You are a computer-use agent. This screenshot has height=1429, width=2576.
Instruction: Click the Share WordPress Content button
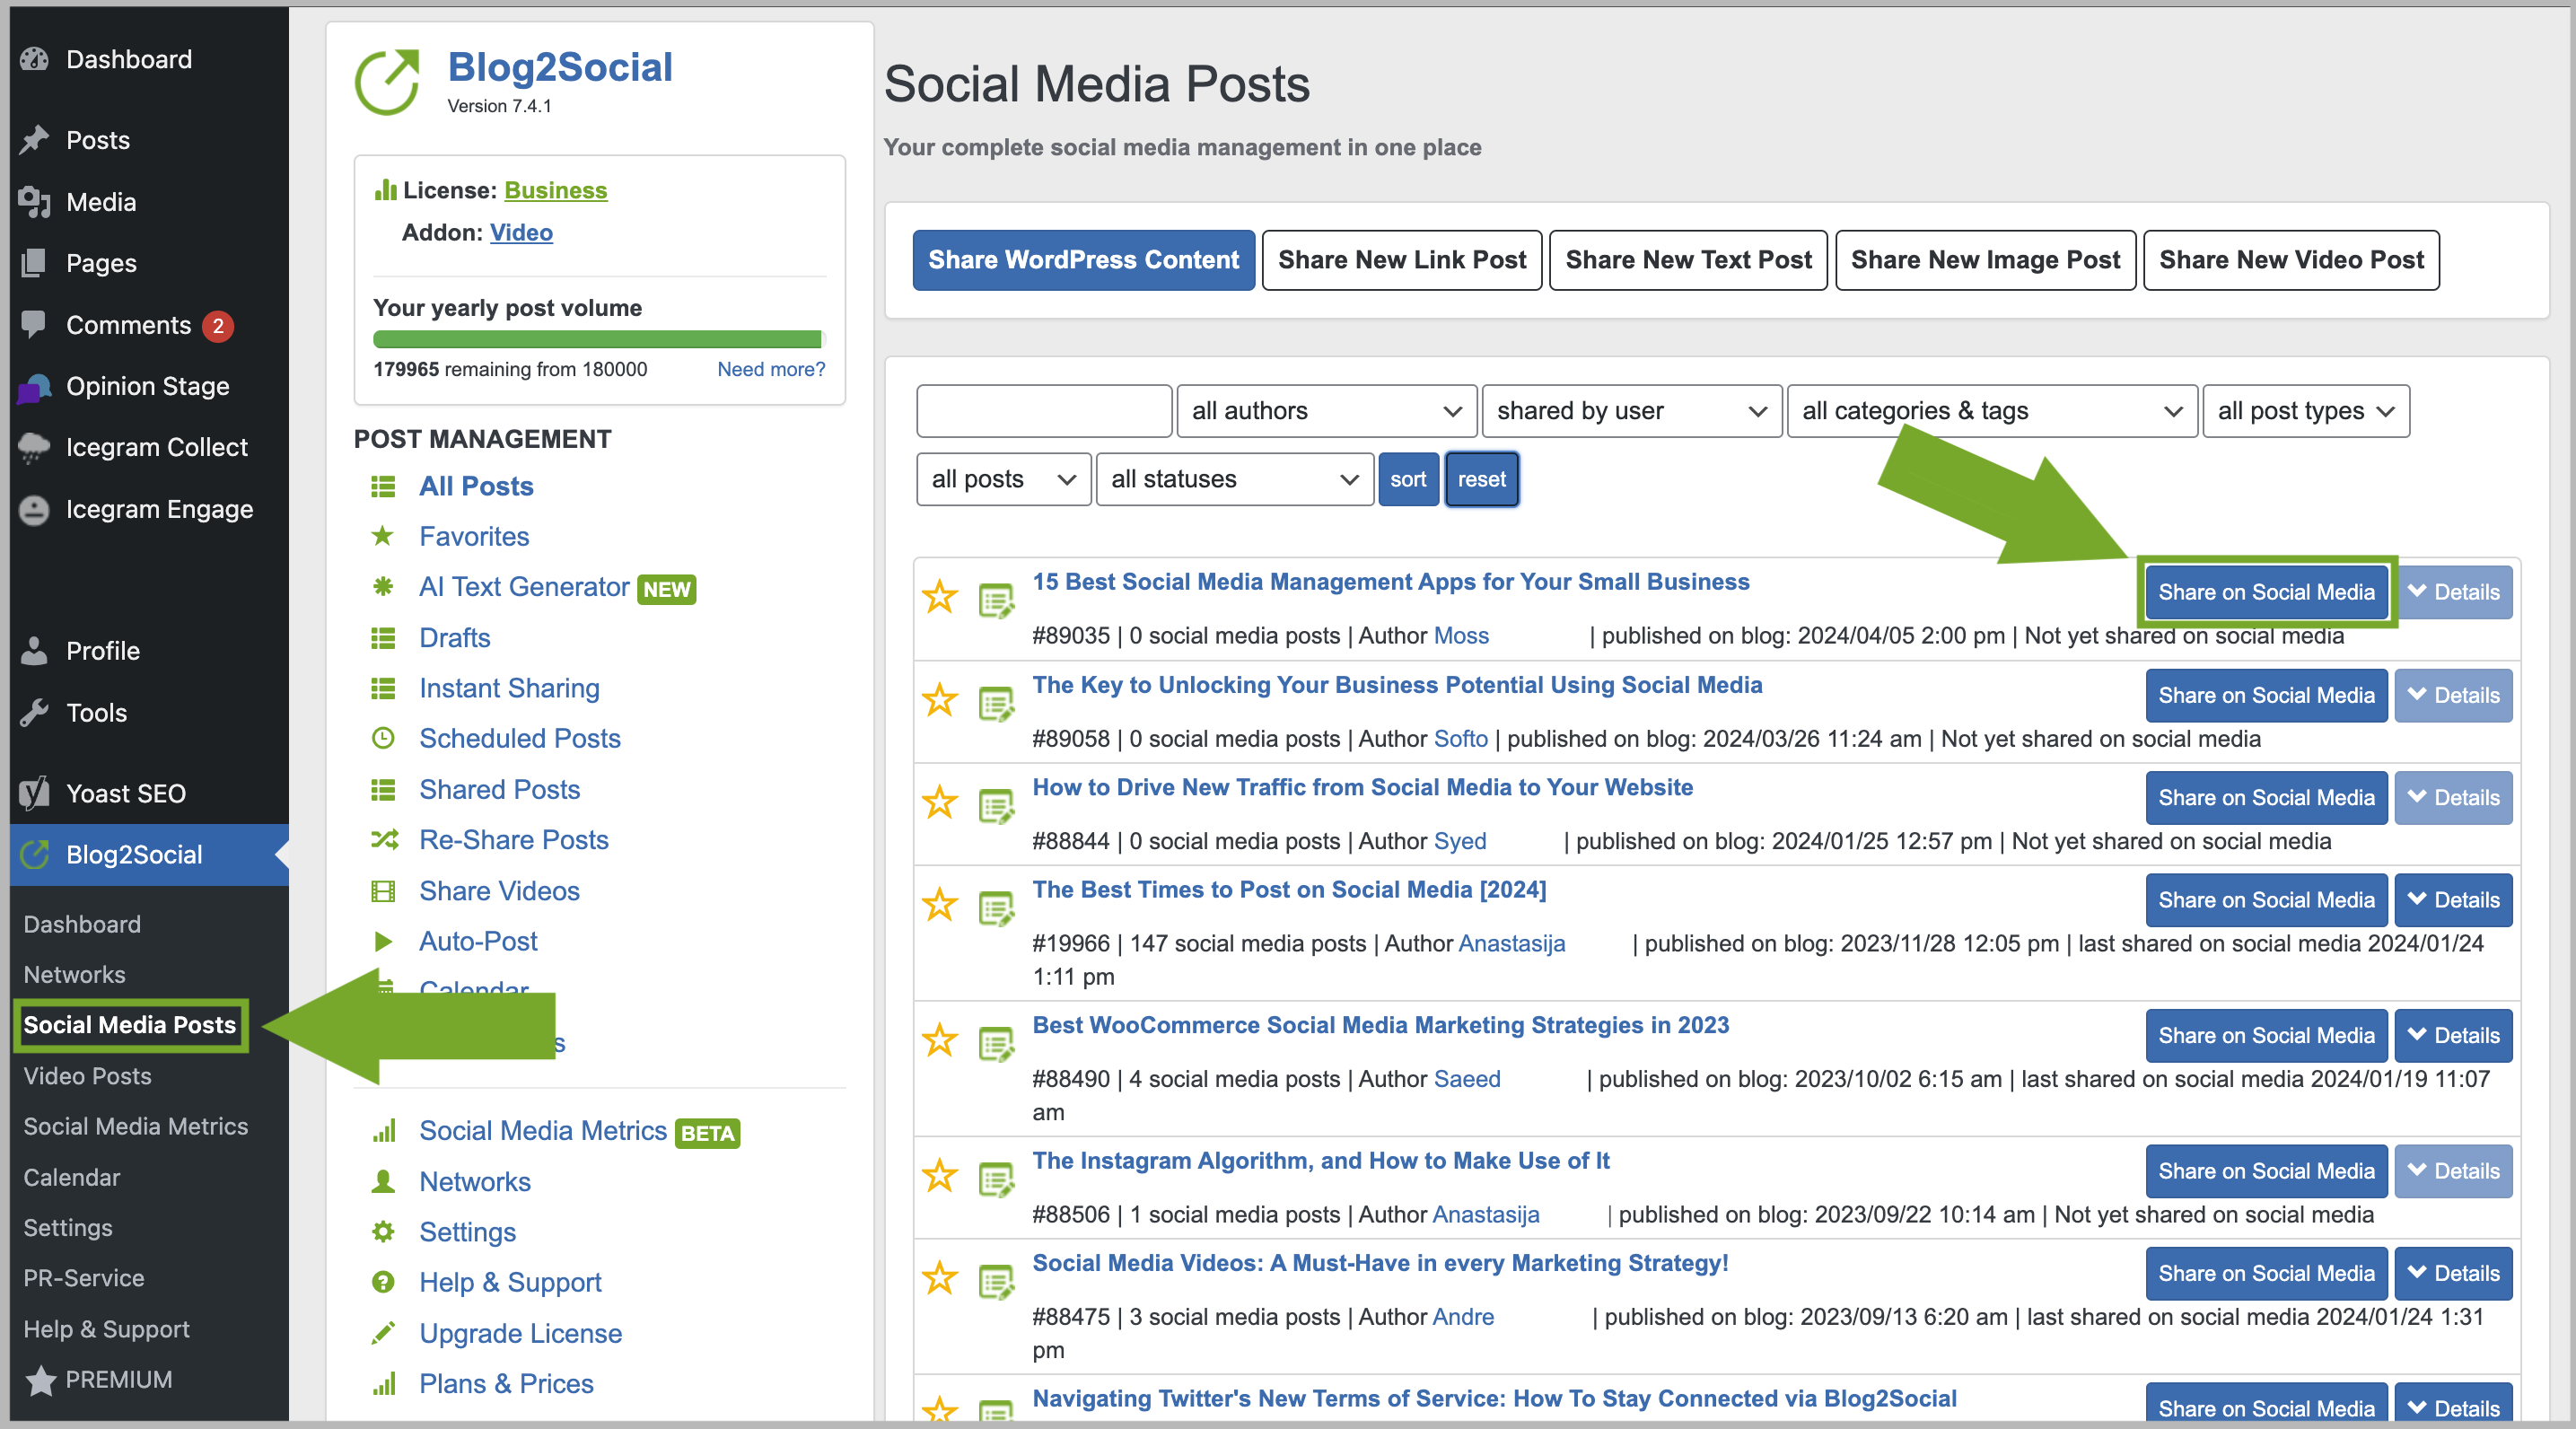1083,260
